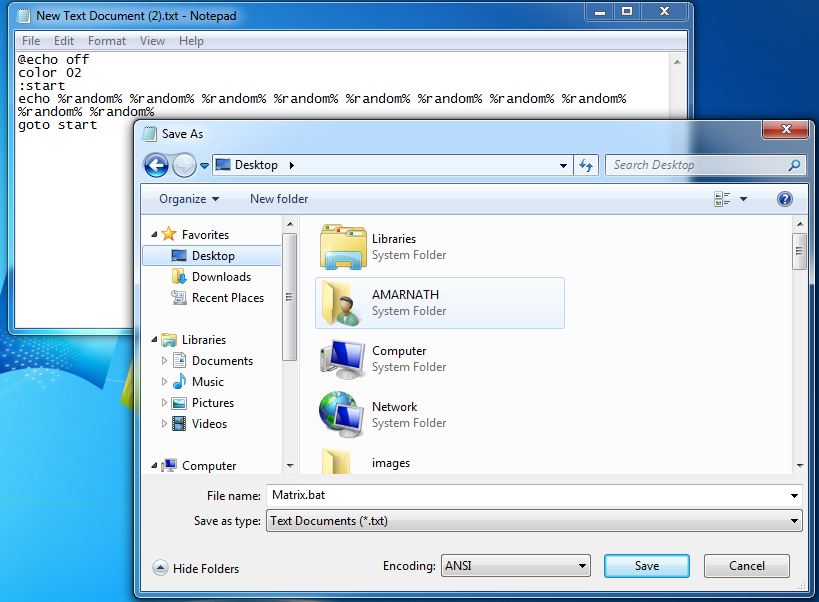Open the Help menu in Notepad
Screen dimensions: 819x602
[191, 41]
